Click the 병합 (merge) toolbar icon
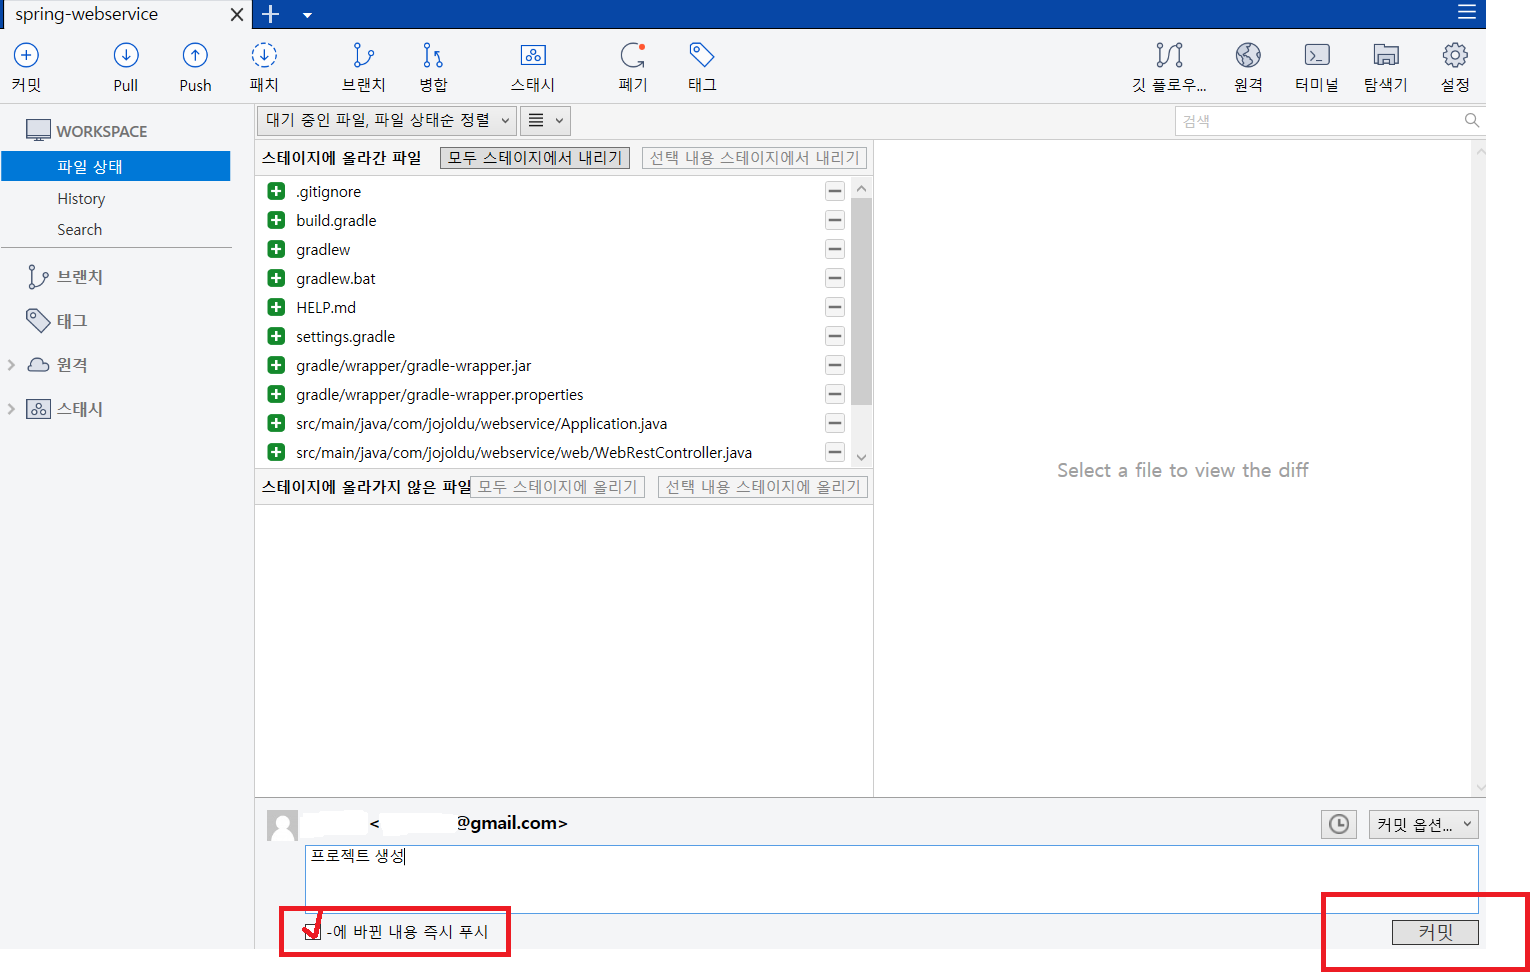 click(x=433, y=67)
